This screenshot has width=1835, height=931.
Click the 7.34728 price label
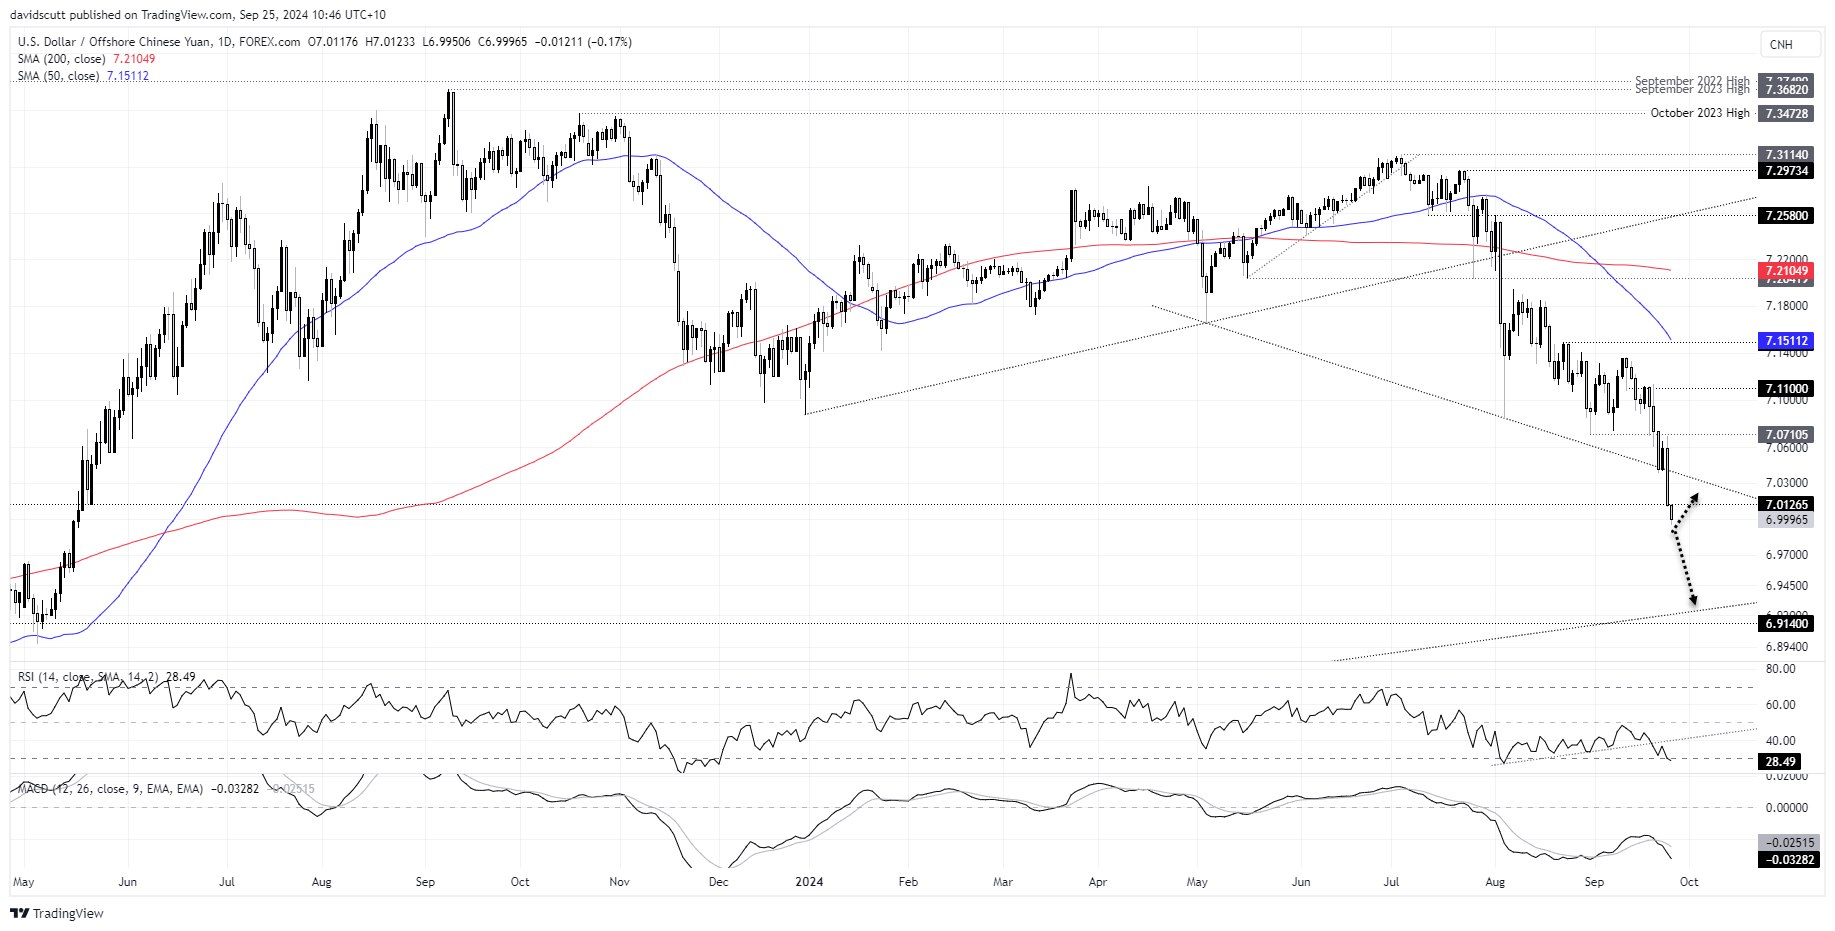[x=1786, y=113]
